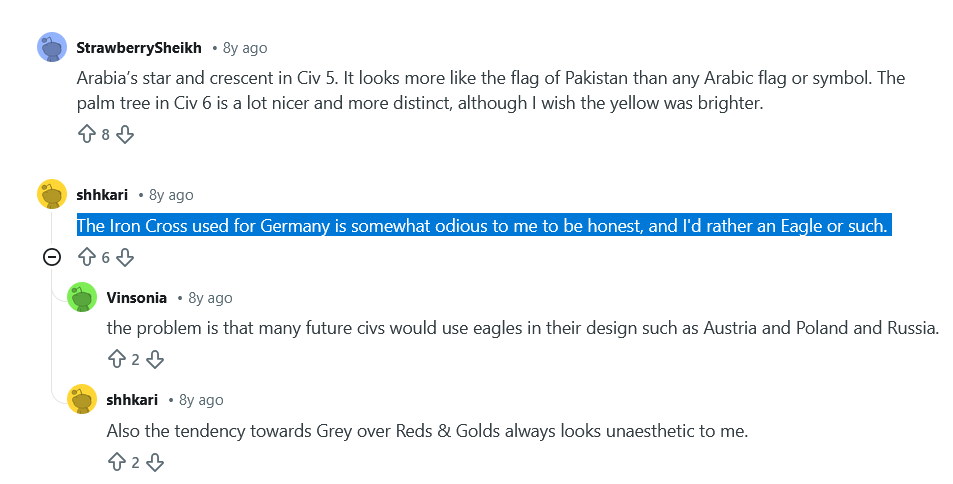953x484 pixels.
Task: Open Vinsonia's avatar profile
Action: pyautogui.click(x=82, y=297)
